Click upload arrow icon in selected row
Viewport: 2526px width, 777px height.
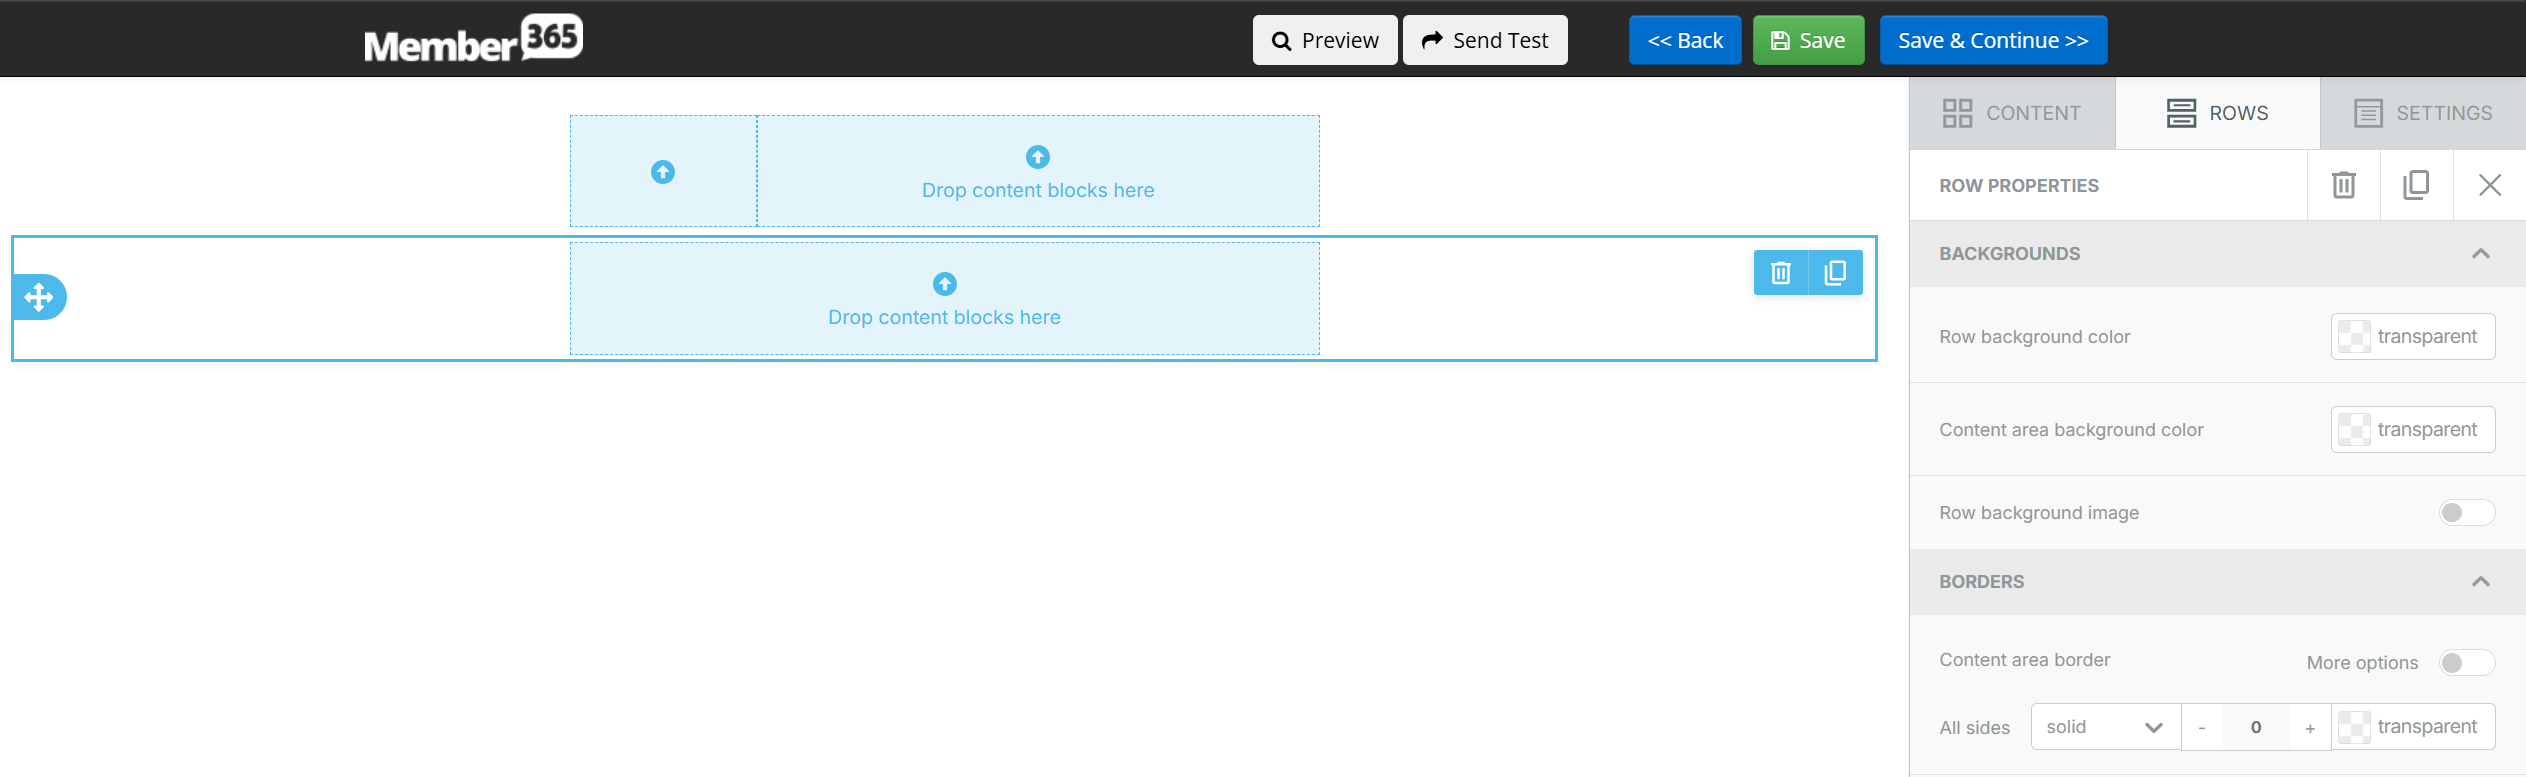coord(944,284)
